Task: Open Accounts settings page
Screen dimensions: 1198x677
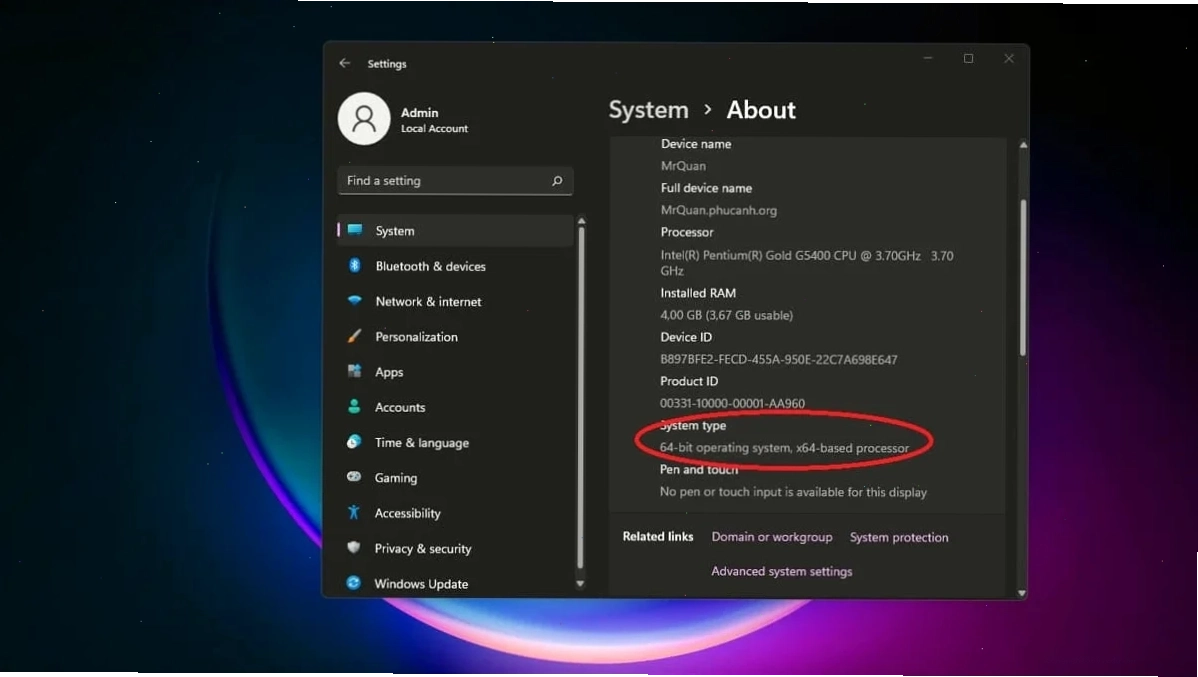Action: (x=400, y=407)
